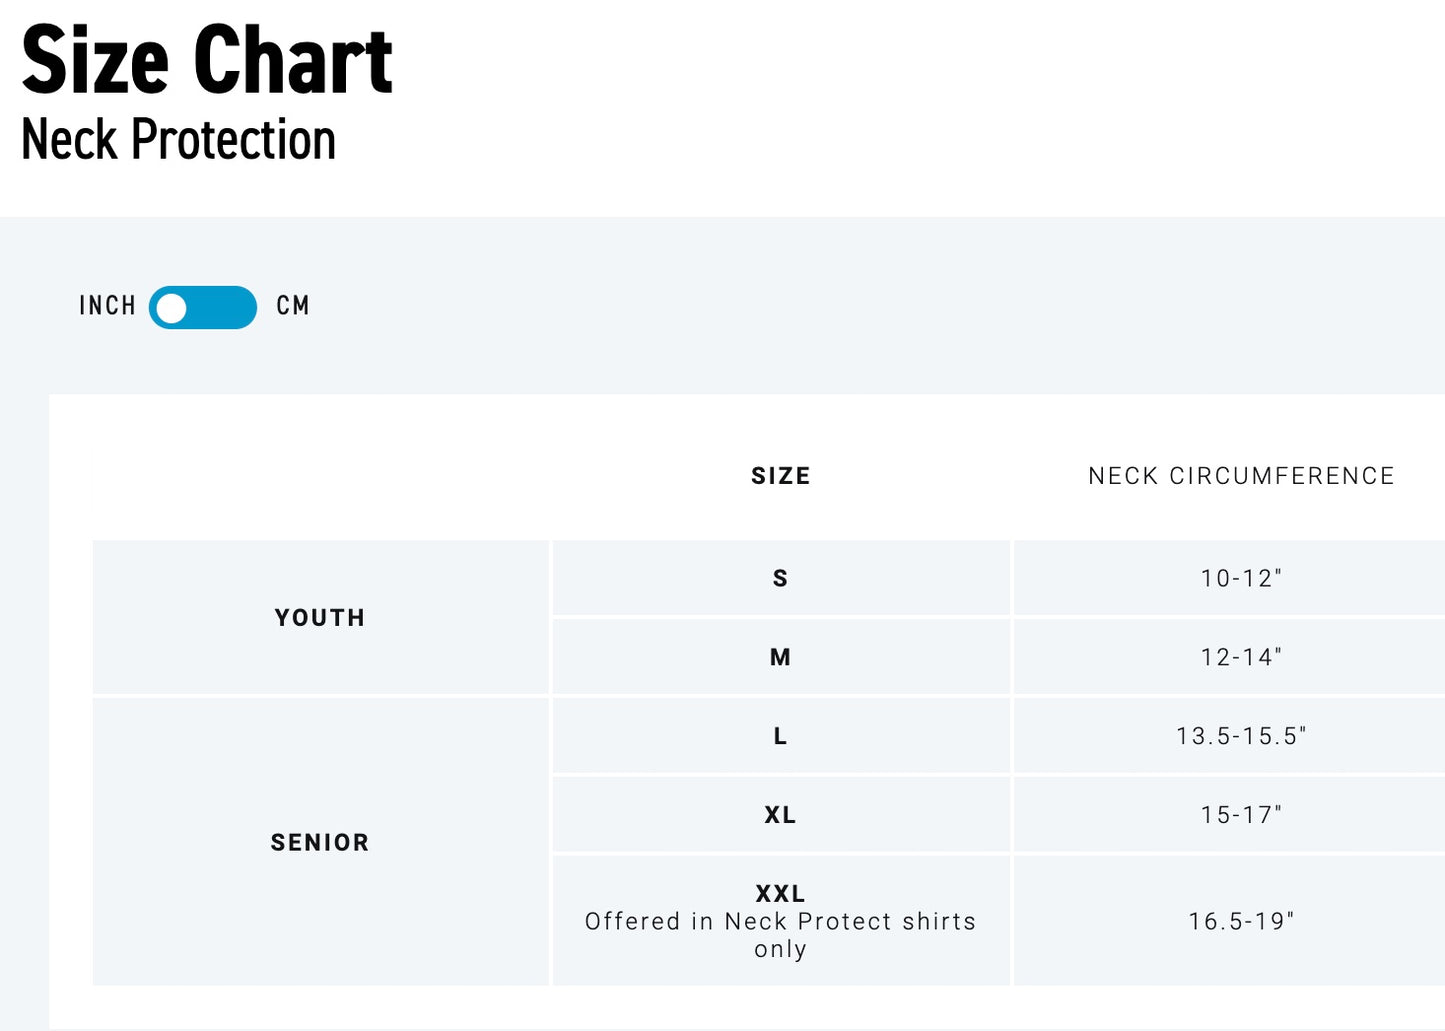
Task: Click the XL size cell
Action: (781, 816)
